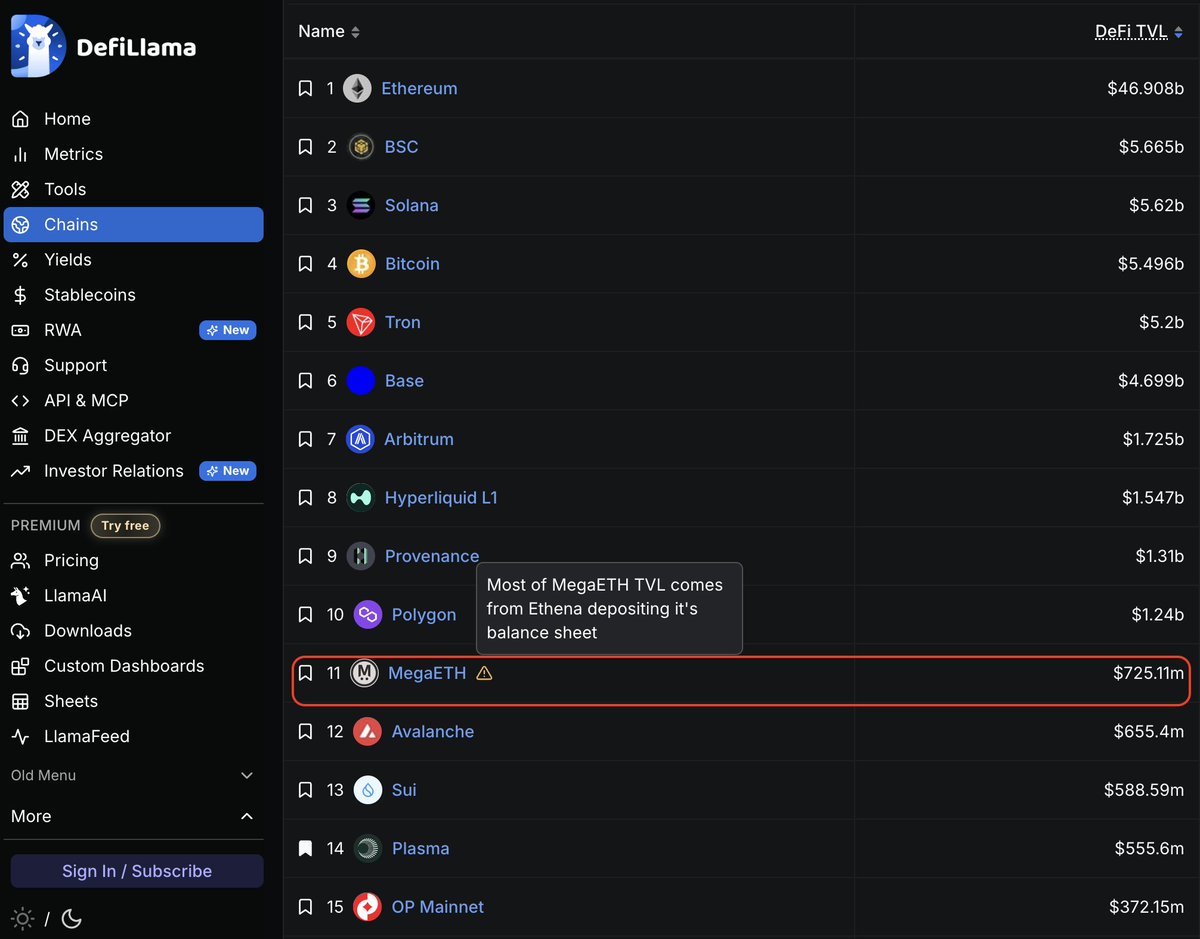Click the OP Mainnet logo
This screenshot has height=939, width=1200.
pos(368,908)
